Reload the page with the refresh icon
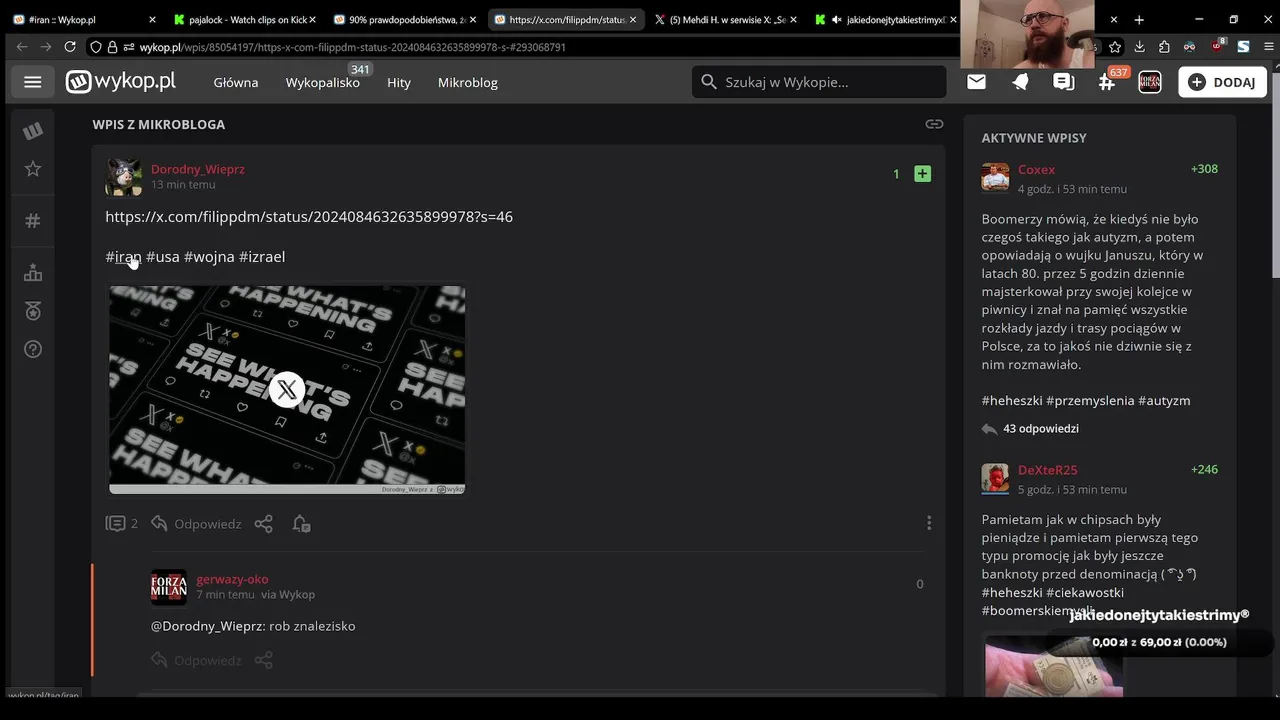The width and height of the screenshot is (1280, 720). (70, 47)
